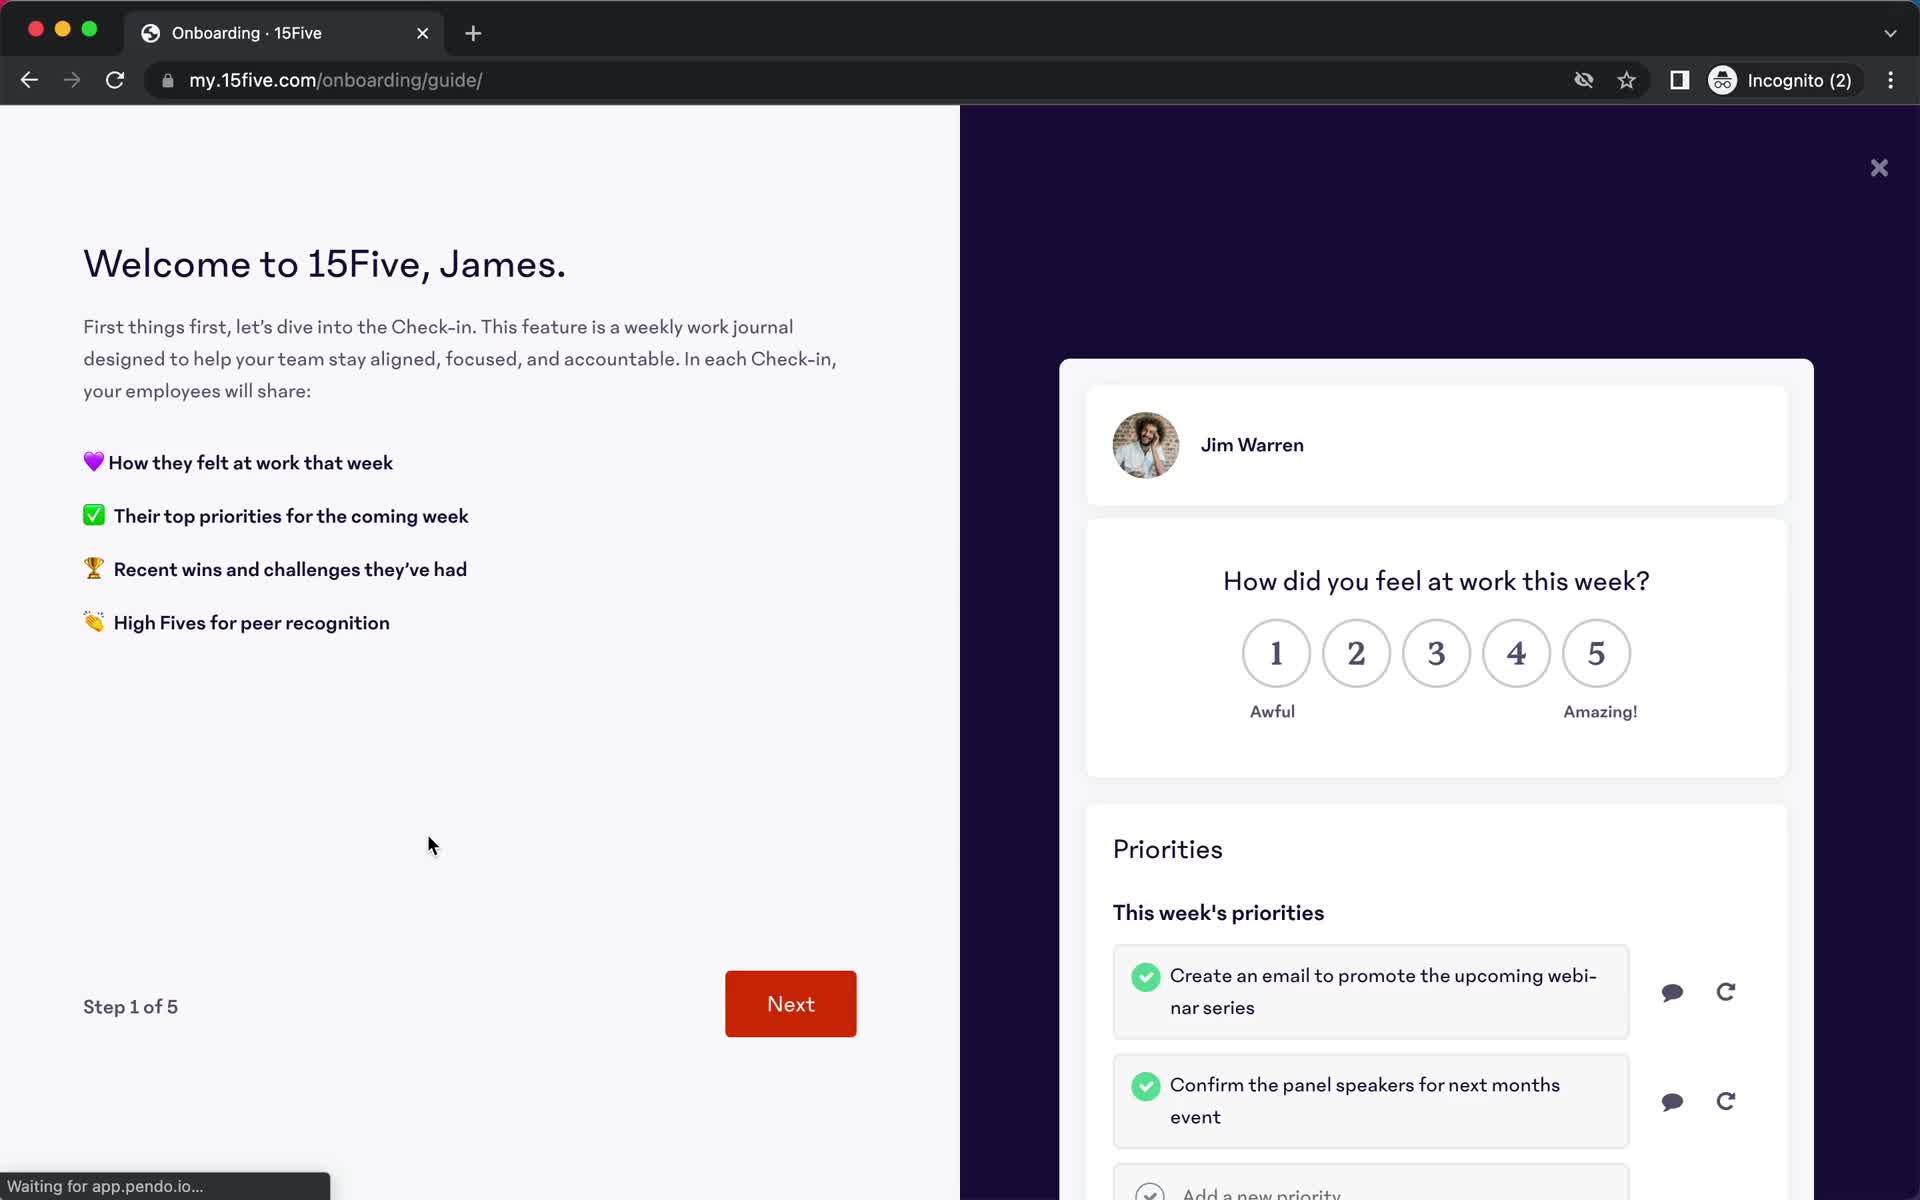Click carry-over arrow for panel speakers priority
This screenshot has width=1920, height=1200.
[1726, 1101]
